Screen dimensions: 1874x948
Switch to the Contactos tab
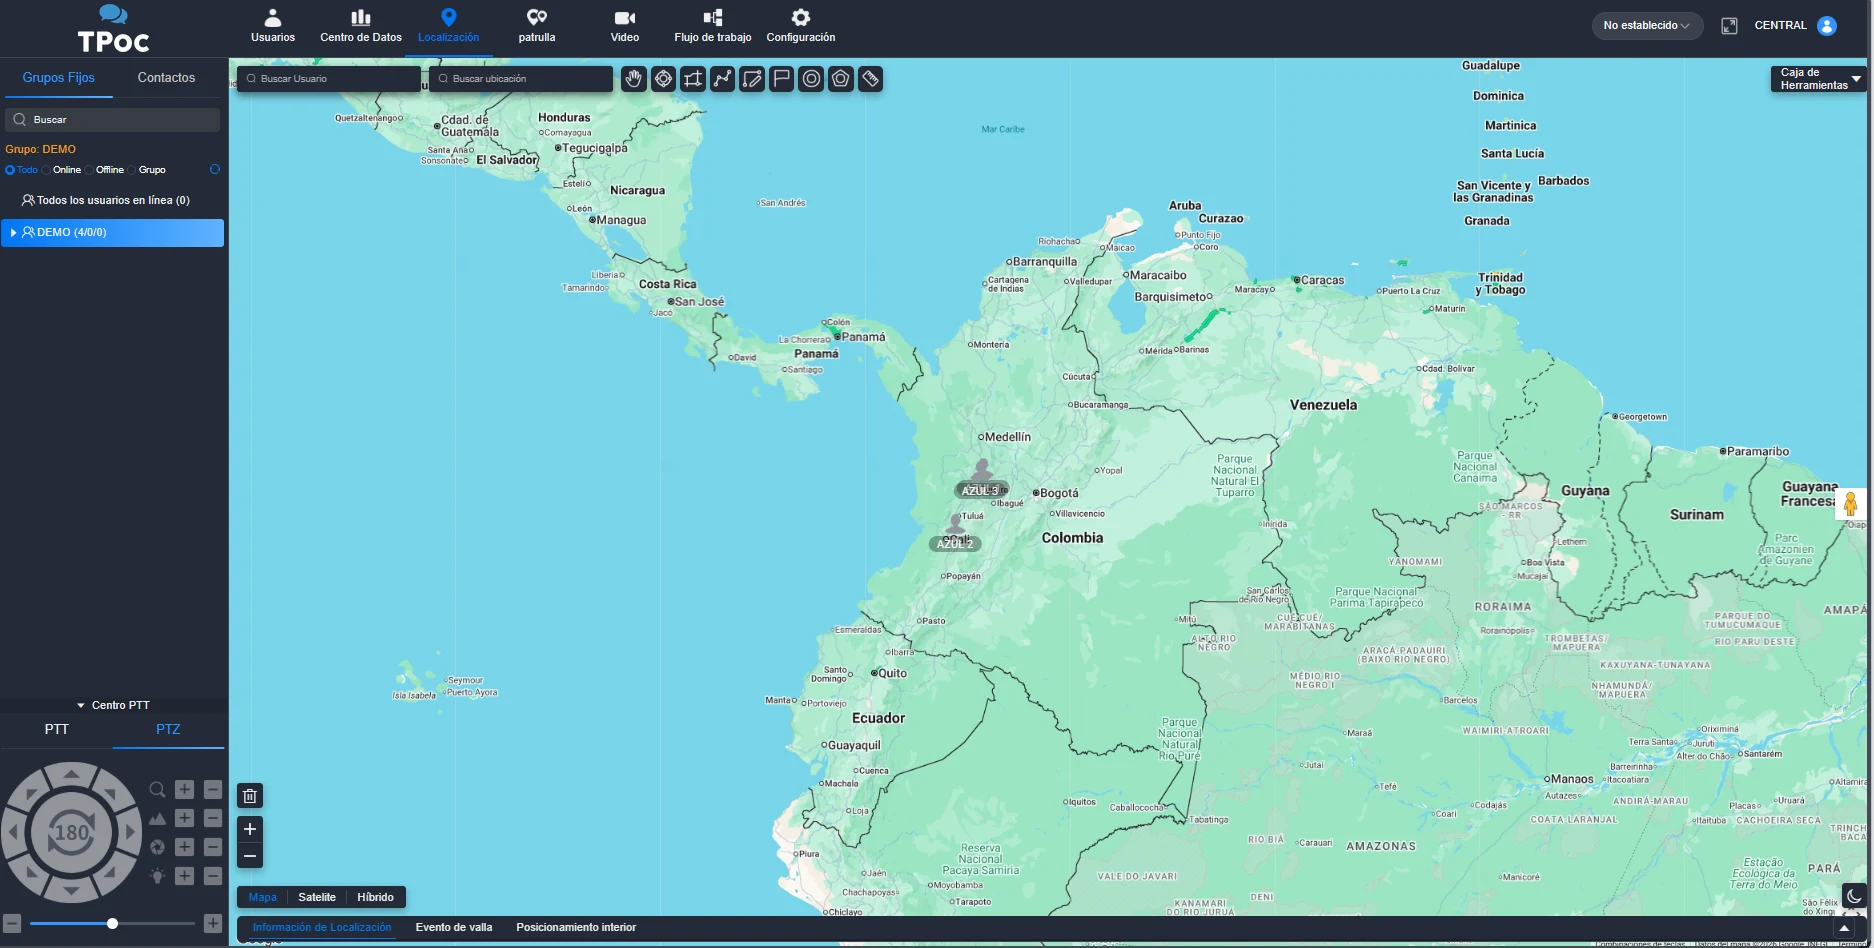tap(166, 78)
